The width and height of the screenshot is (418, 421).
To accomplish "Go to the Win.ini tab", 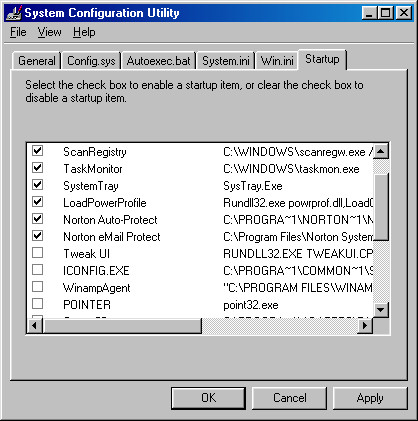I will tap(277, 61).
